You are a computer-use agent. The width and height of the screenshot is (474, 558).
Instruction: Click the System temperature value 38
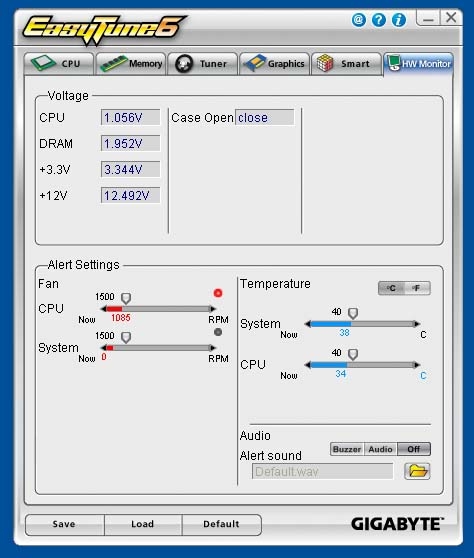pyautogui.click(x=344, y=333)
